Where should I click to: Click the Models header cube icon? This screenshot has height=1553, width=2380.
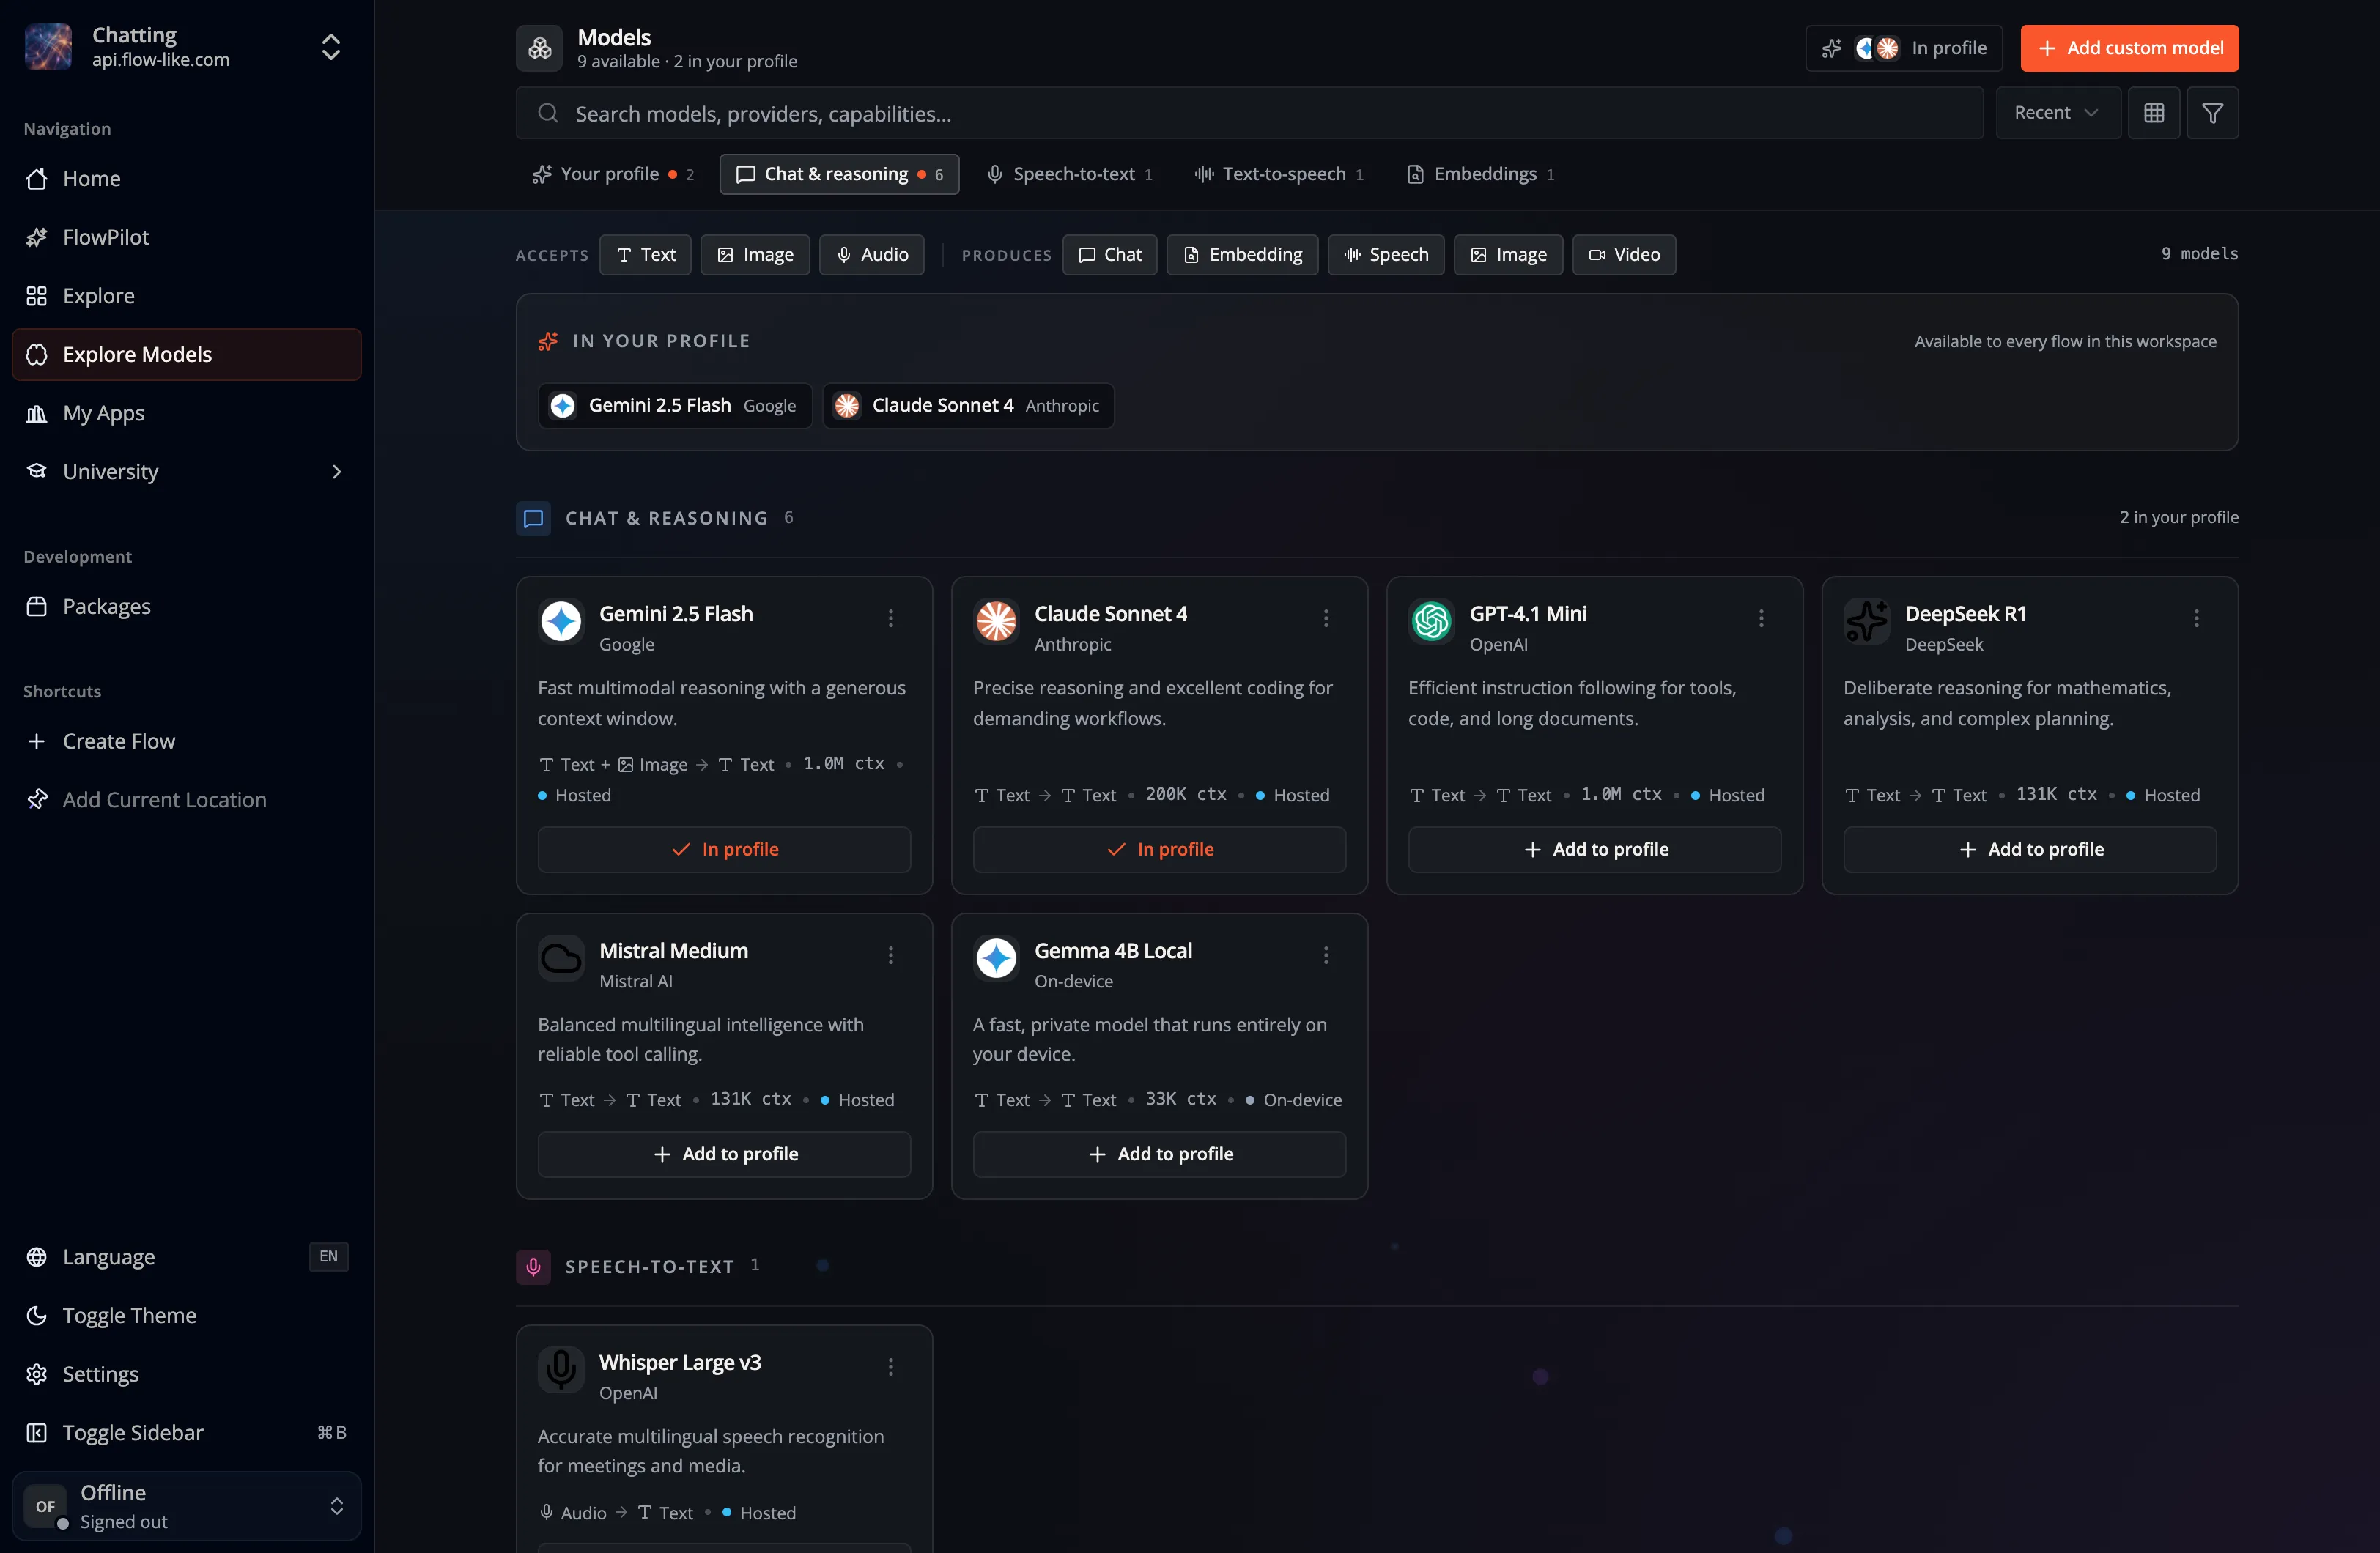[540, 48]
